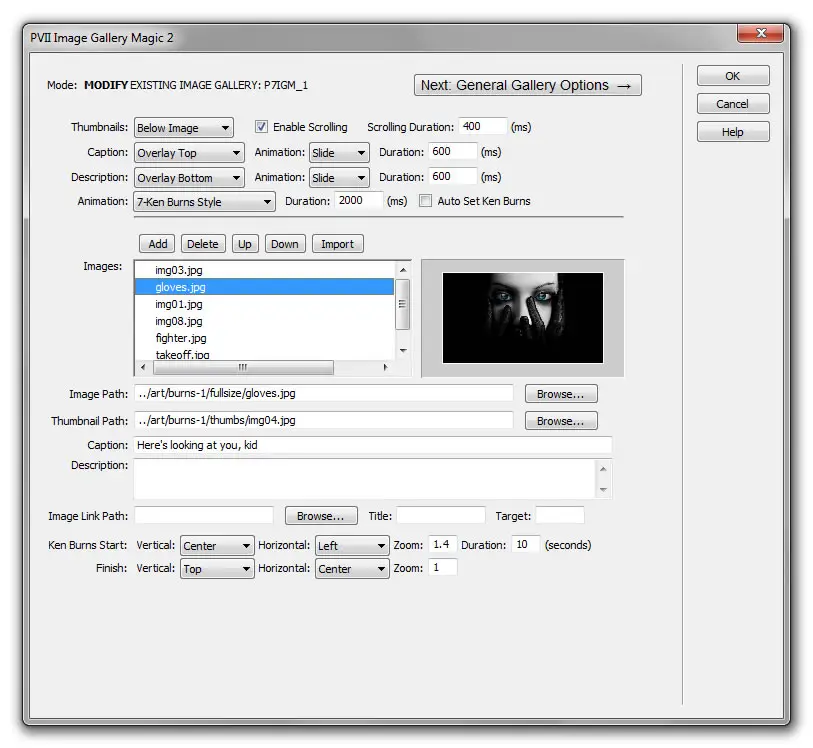Open the Description Overlay Bottom dropdown
Image resolution: width=813 pixels, height=748 pixels.
[189, 178]
